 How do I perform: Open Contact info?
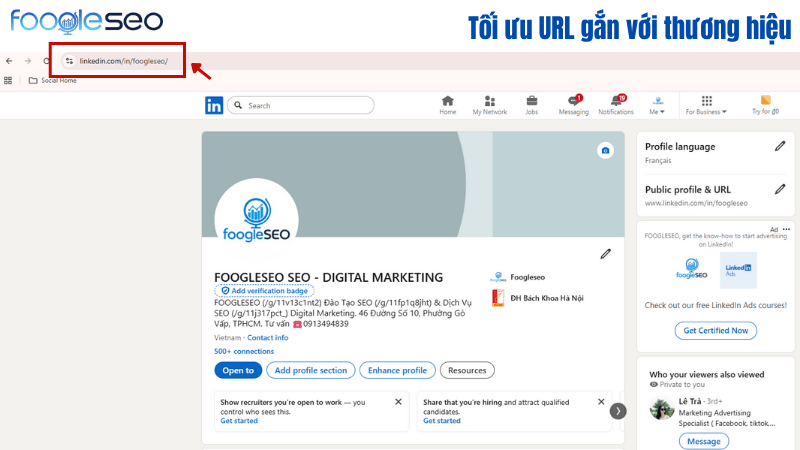pyautogui.click(x=267, y=338)
